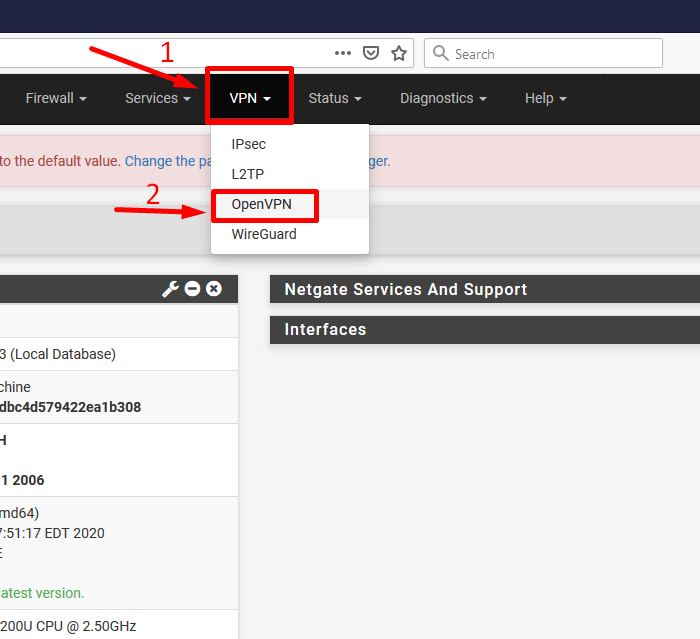Viewport: 700px width, 639px height.
Task: Open the browser page actions ellipsis menu
Action: [342, 53]
